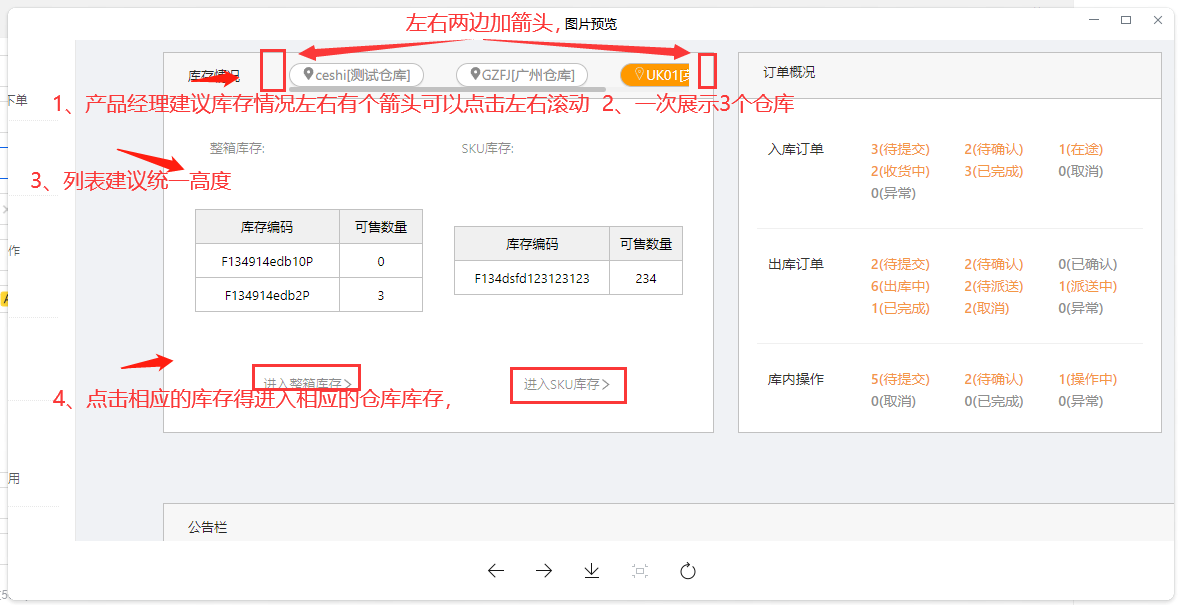
Task: Minimize the image preview window
Action: [x=1095, y=20]
